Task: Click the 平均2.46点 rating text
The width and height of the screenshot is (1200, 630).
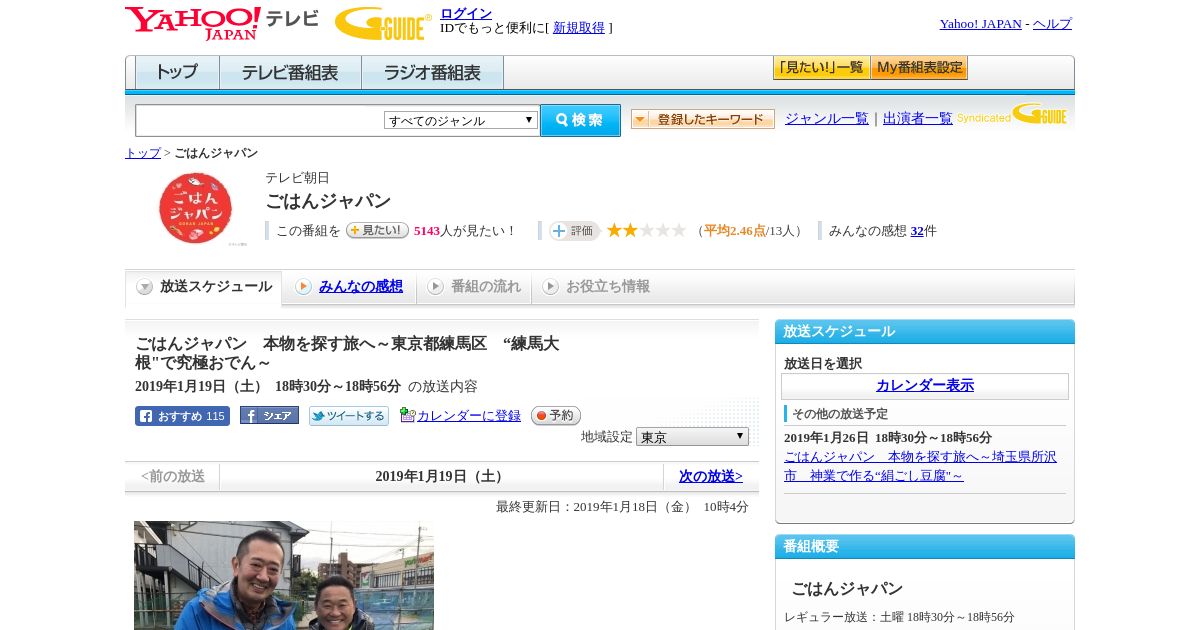Action: point(735,231)
